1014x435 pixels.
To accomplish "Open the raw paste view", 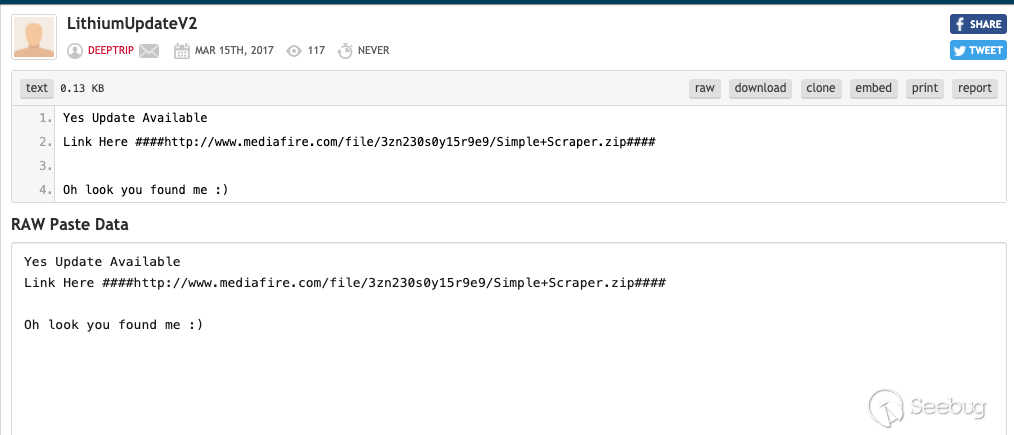I will pos(705,88).
